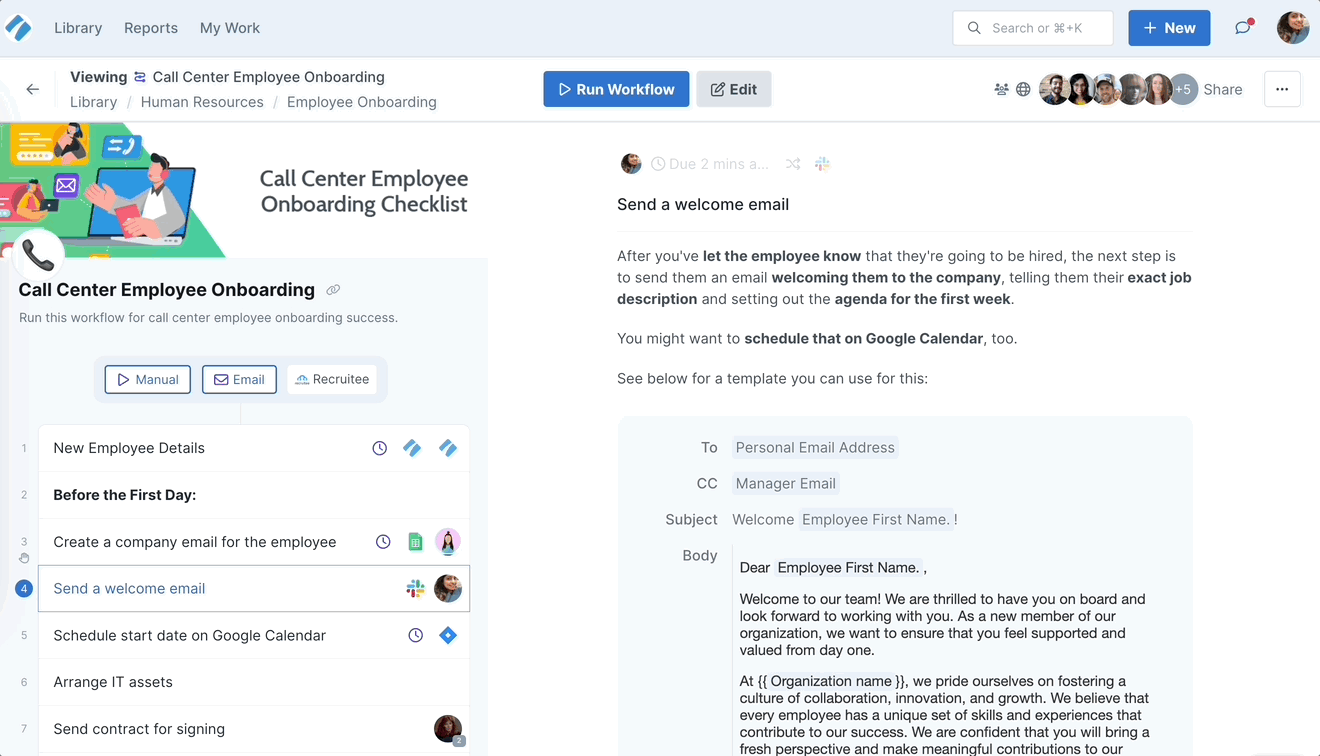Screen dimensions: 1320x756
Task: Click the Human Resources breadcrumb link
Action: point(202,102)
